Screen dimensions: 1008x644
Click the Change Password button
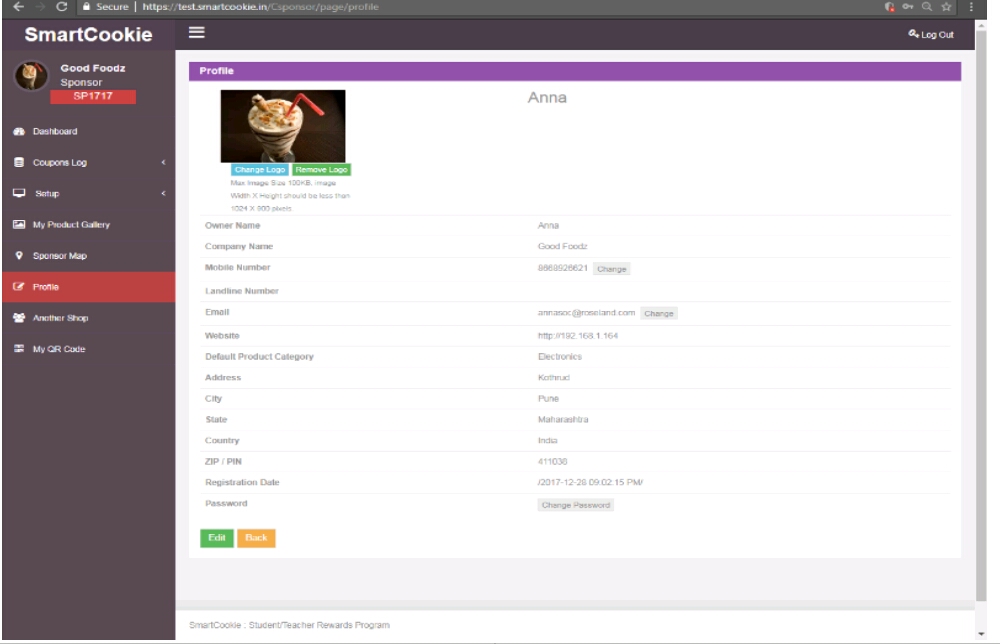click(x=575, y=505)
